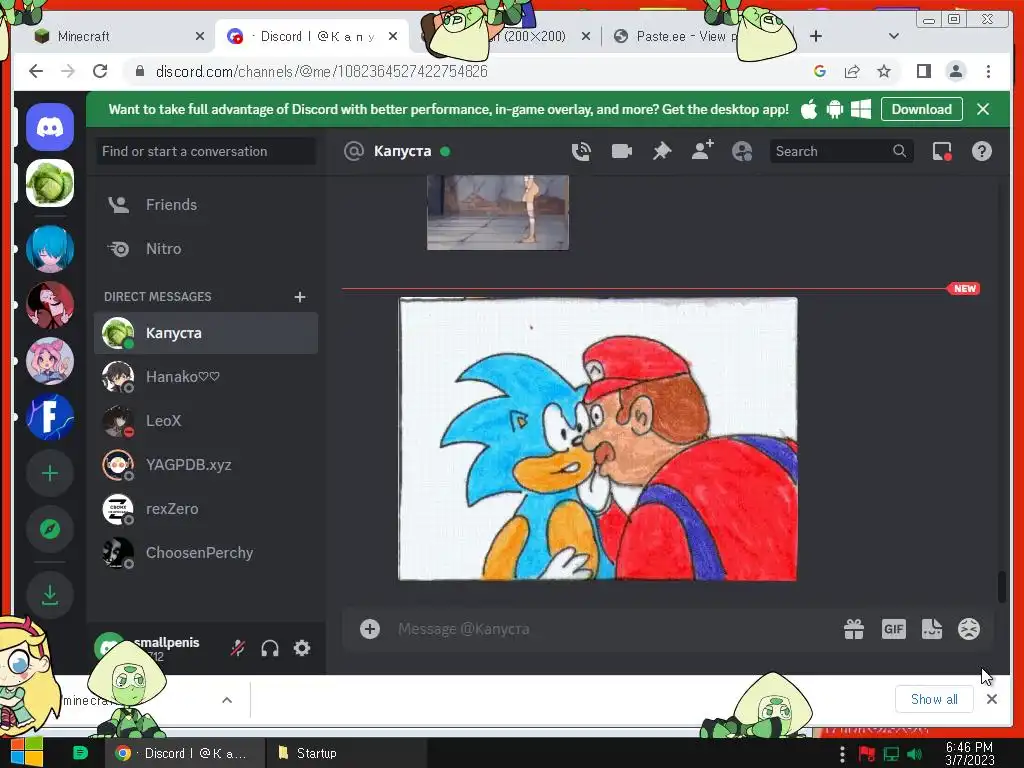Click the Download desktop app button
This screenshot has height=768, width=1024.
tap(921, 109)
